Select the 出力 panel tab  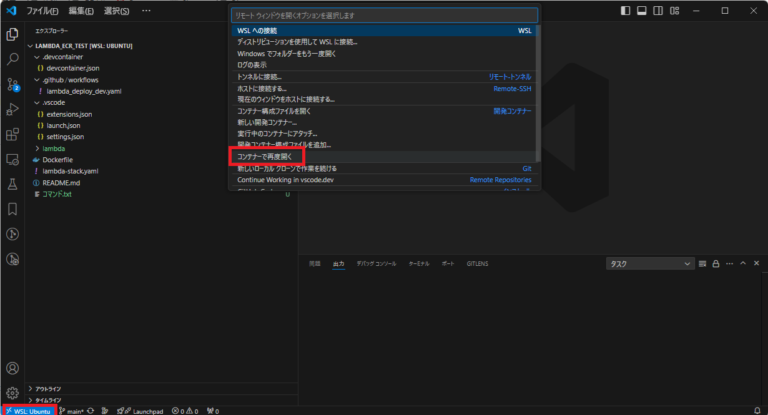click(x=338, y=264)
